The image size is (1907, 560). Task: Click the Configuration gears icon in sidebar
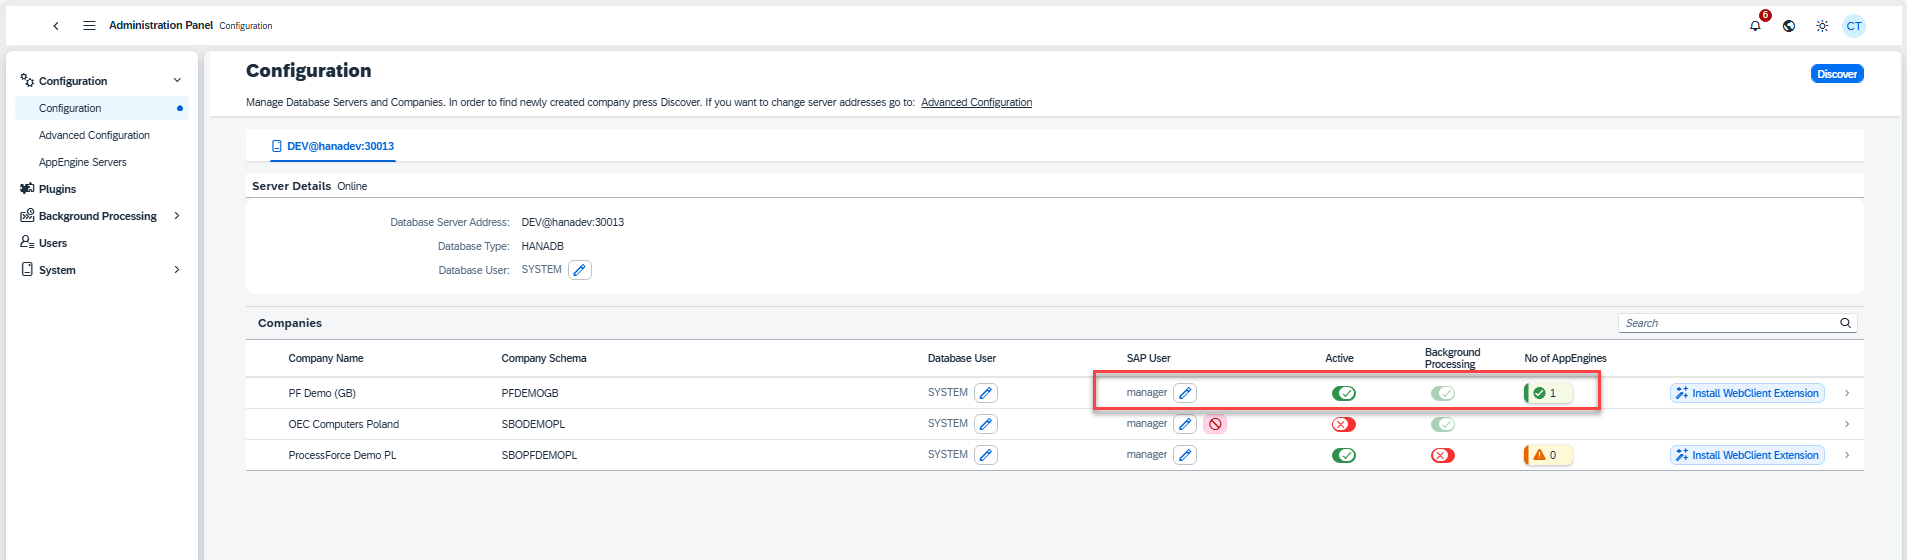[27, 80]
